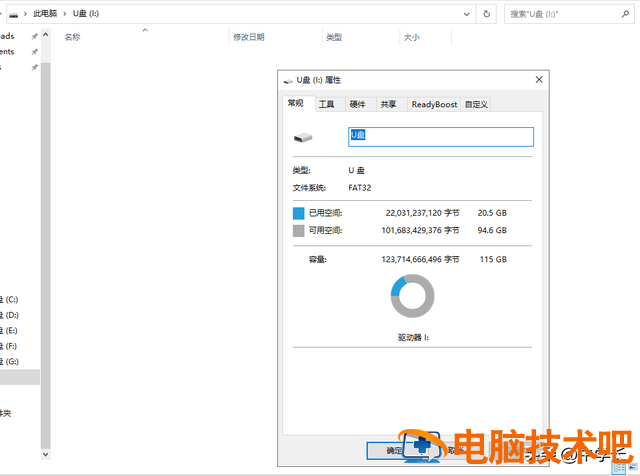This screenshot has height=476, width=640.
Task: Click the refresh icon beside the address bar
Action: (x=486, y=14)
